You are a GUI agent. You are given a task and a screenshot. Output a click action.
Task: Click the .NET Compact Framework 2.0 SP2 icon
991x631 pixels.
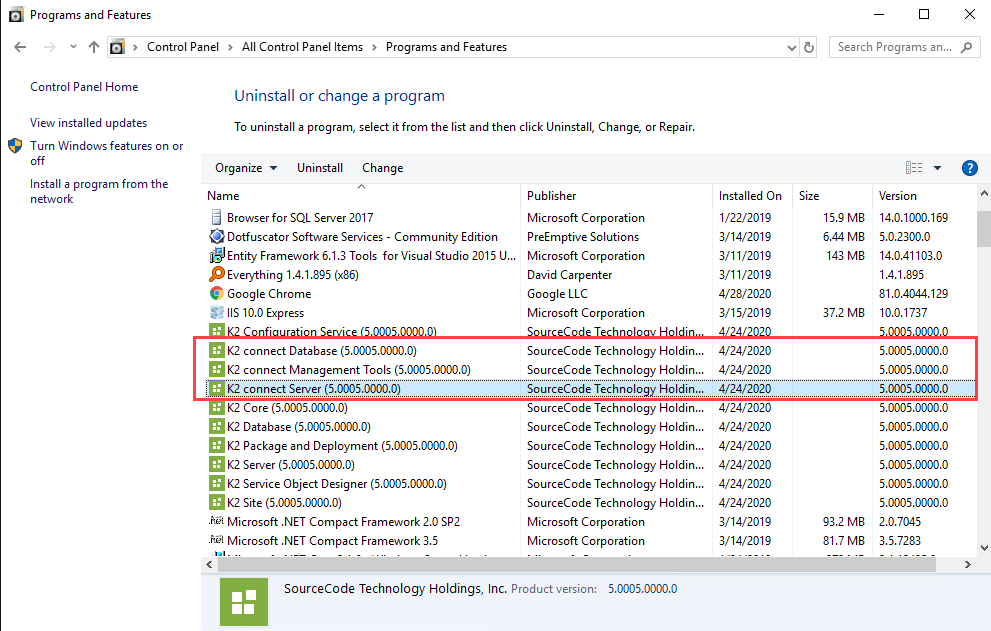[216, 521]
